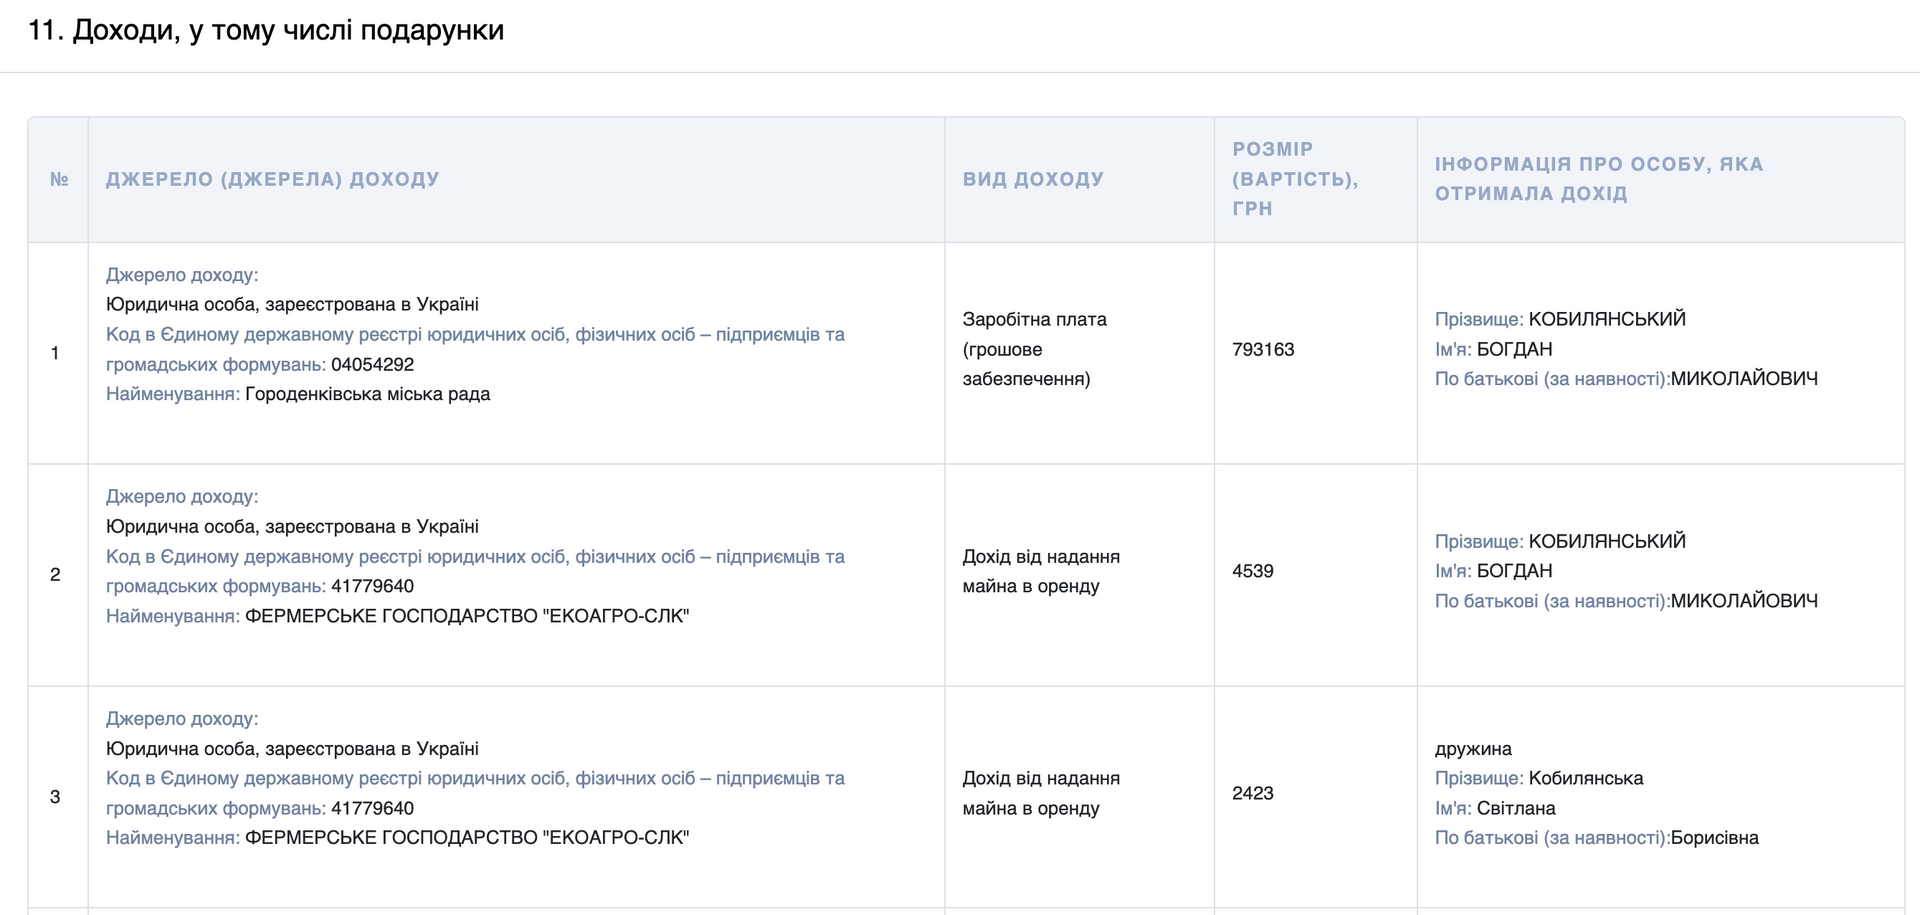1920x915 pixels.
Task: Select the 'Розмір (вартість), грн' column header
Action: (1294, 179)
